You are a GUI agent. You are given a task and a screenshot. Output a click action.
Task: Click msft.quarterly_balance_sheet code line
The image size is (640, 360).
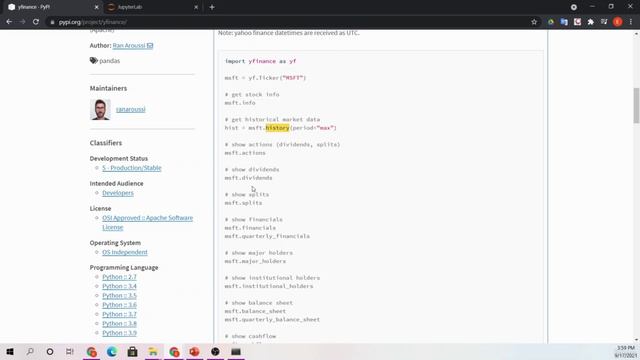coord(272,320)
